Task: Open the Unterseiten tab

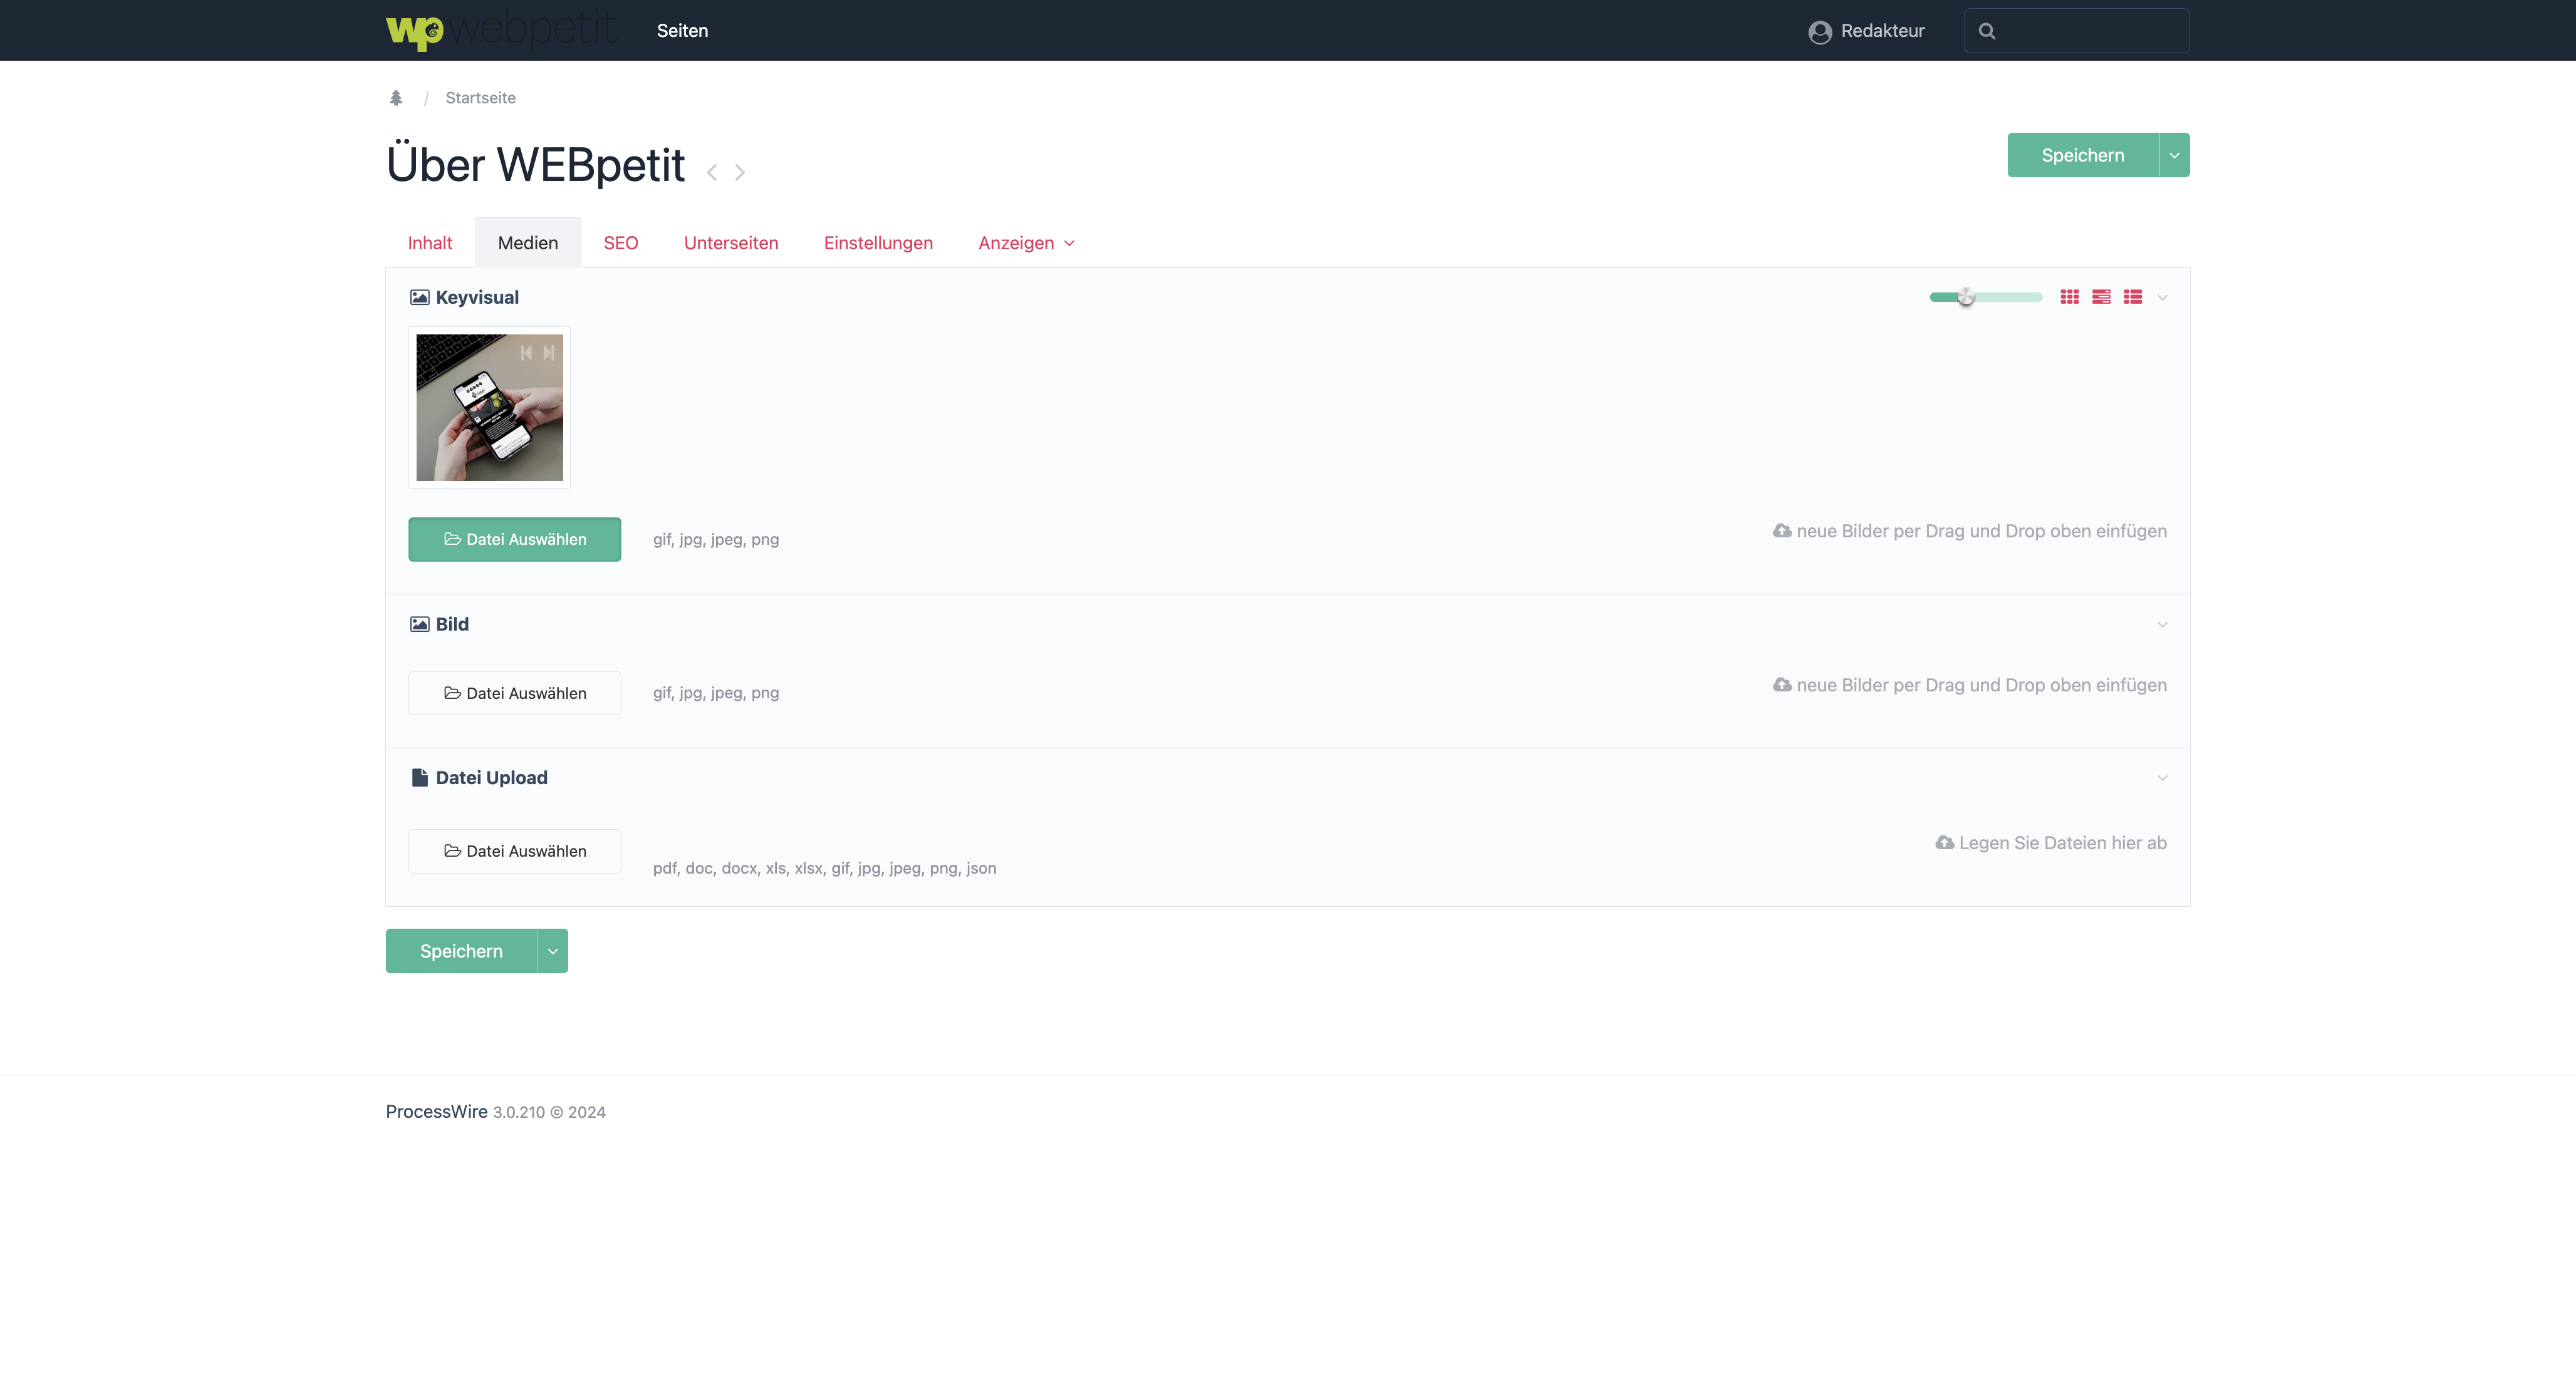Action: click(x=731, y=243)
